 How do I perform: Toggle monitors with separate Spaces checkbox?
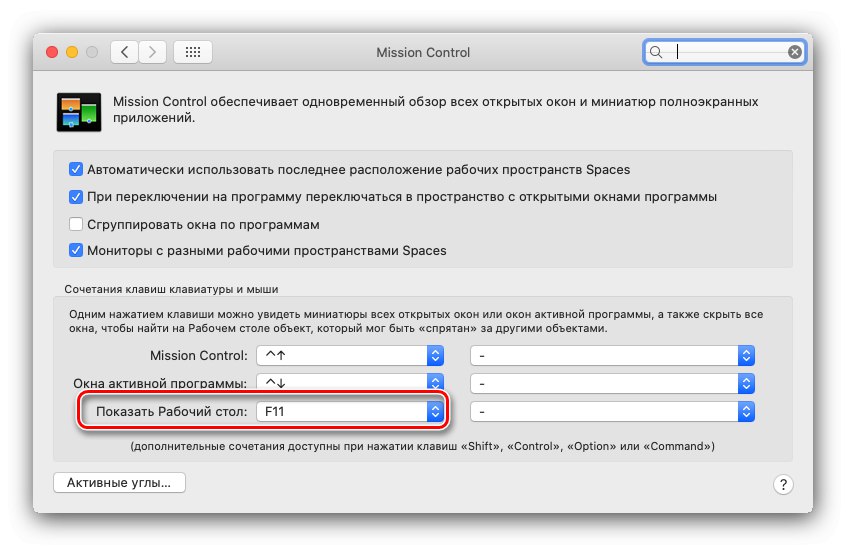coord(76,250)
